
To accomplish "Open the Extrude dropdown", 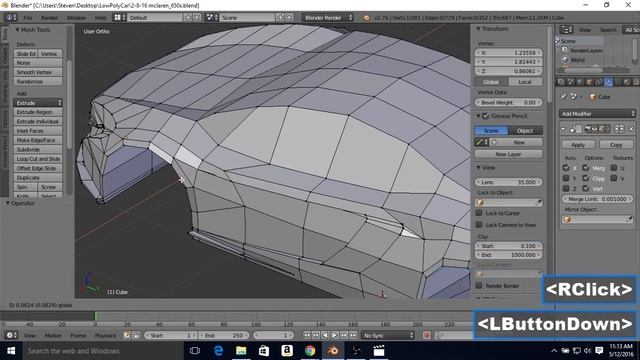I will tap(38, 103).
